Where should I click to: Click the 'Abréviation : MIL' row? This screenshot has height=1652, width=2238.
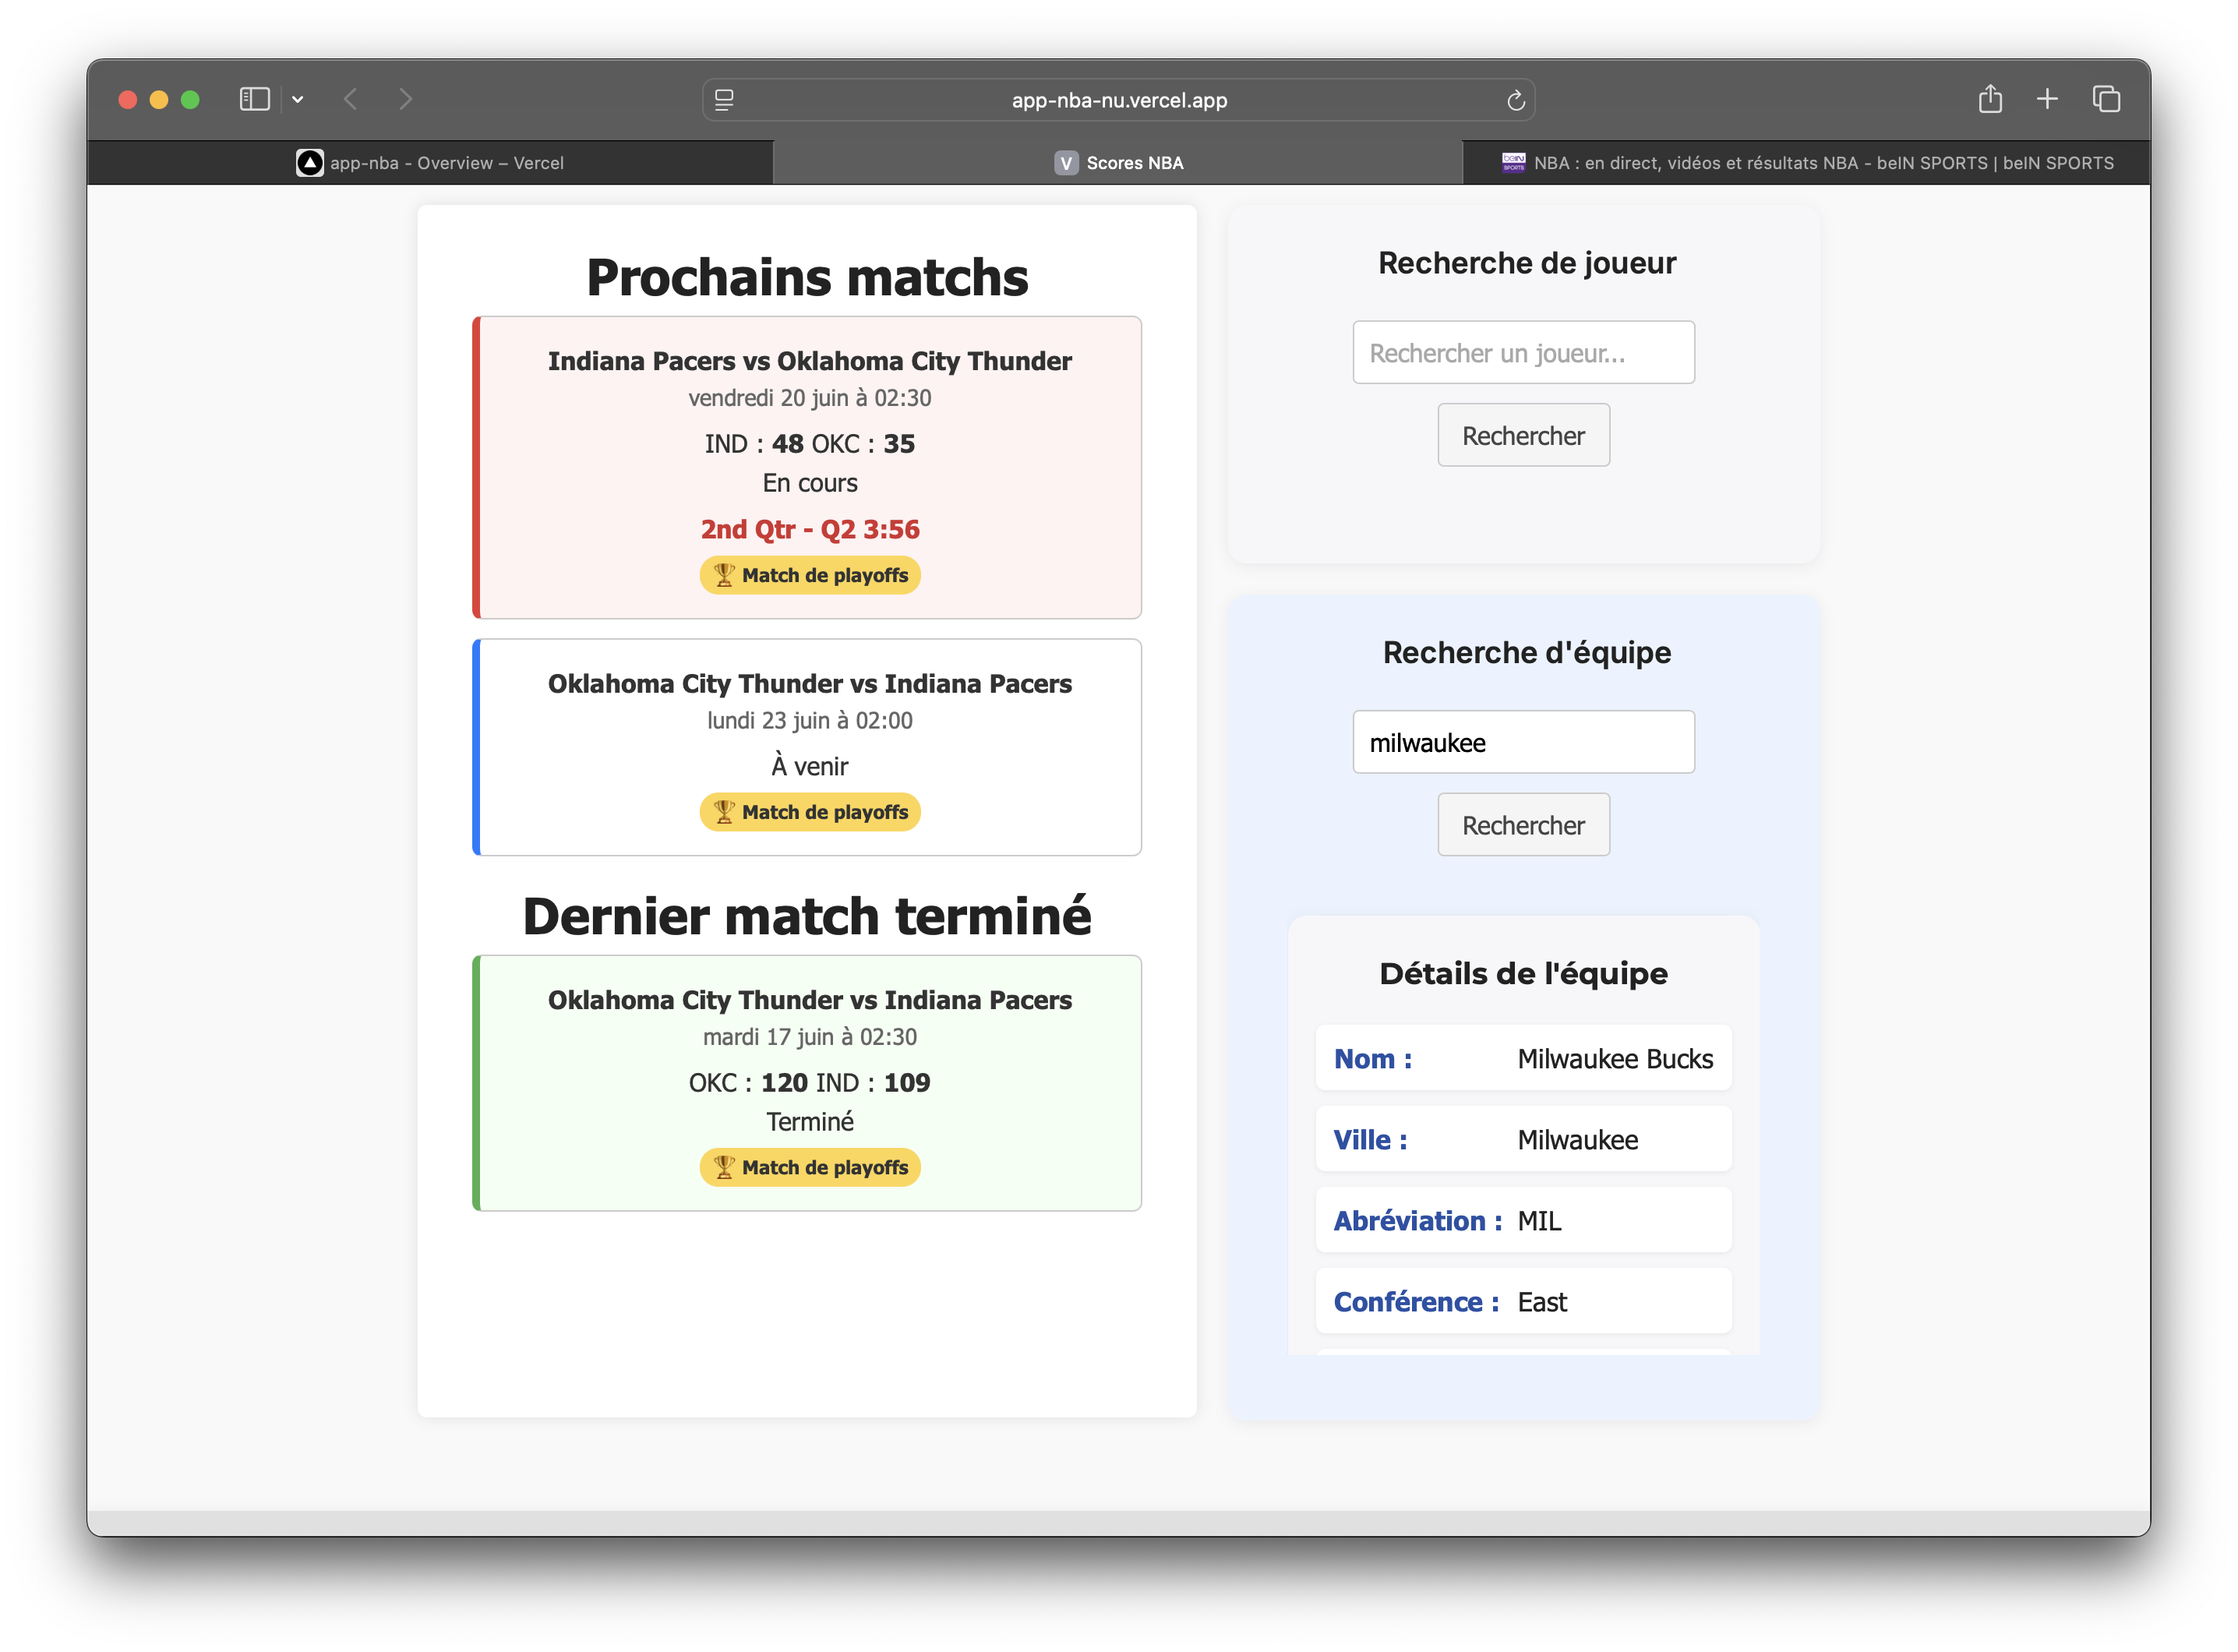[x=1523, y=1220]
